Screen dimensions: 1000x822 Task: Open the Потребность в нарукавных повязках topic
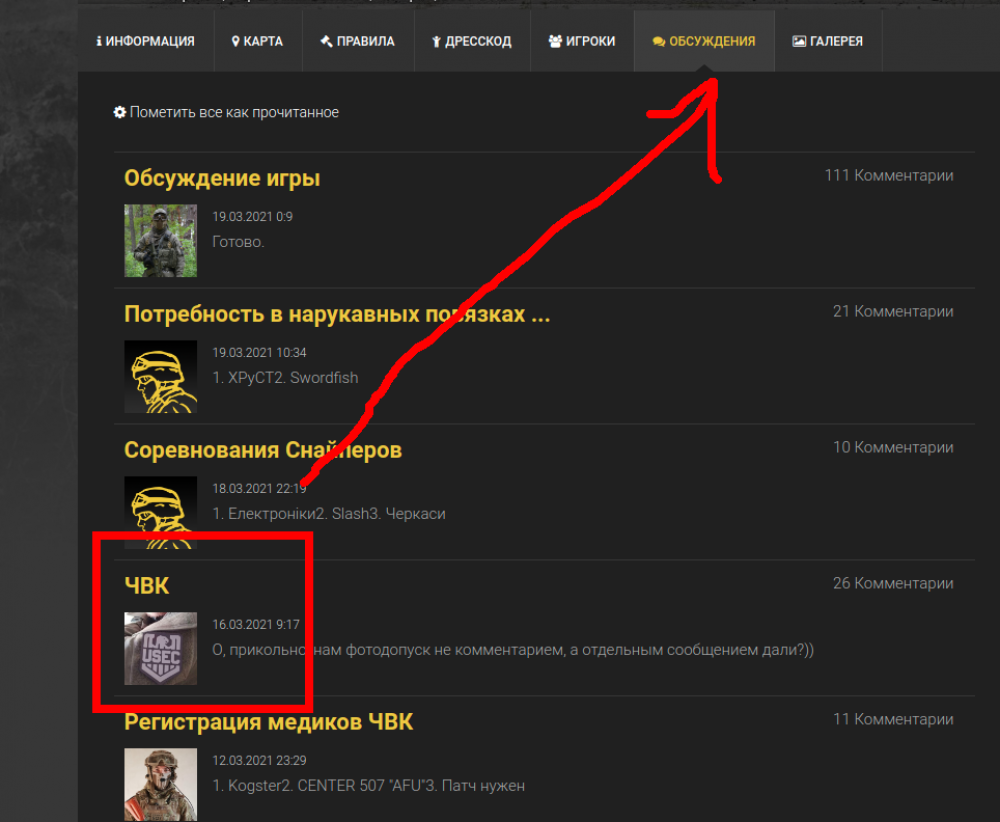click(337, 315)
